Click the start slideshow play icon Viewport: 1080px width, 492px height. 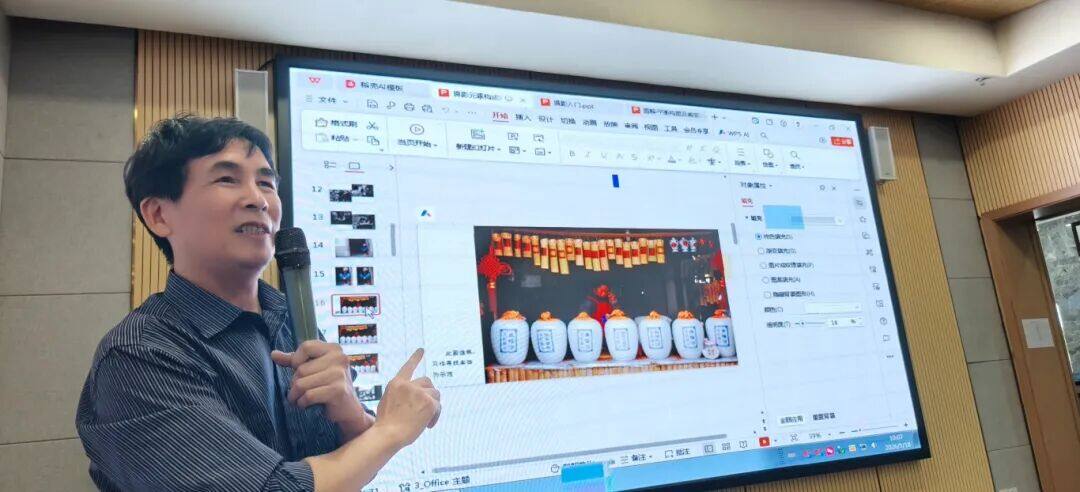click(x=417, y=129)
